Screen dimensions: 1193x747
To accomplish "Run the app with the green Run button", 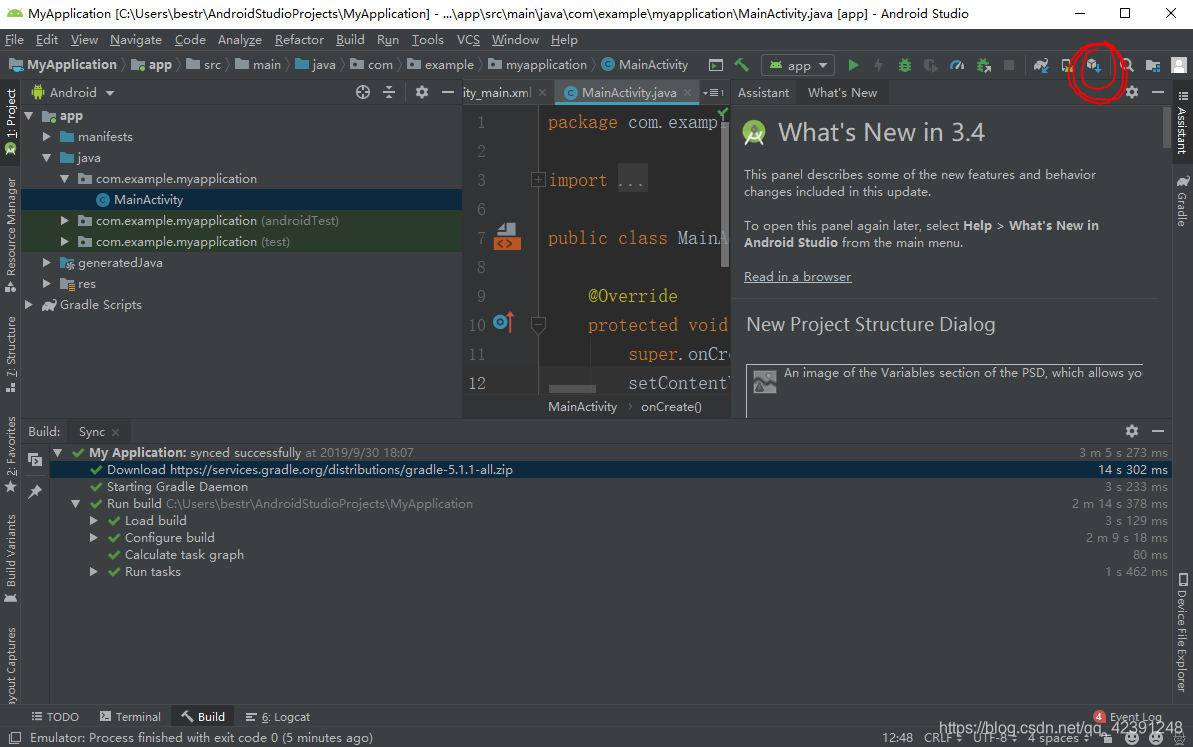I will pos(852,64).
